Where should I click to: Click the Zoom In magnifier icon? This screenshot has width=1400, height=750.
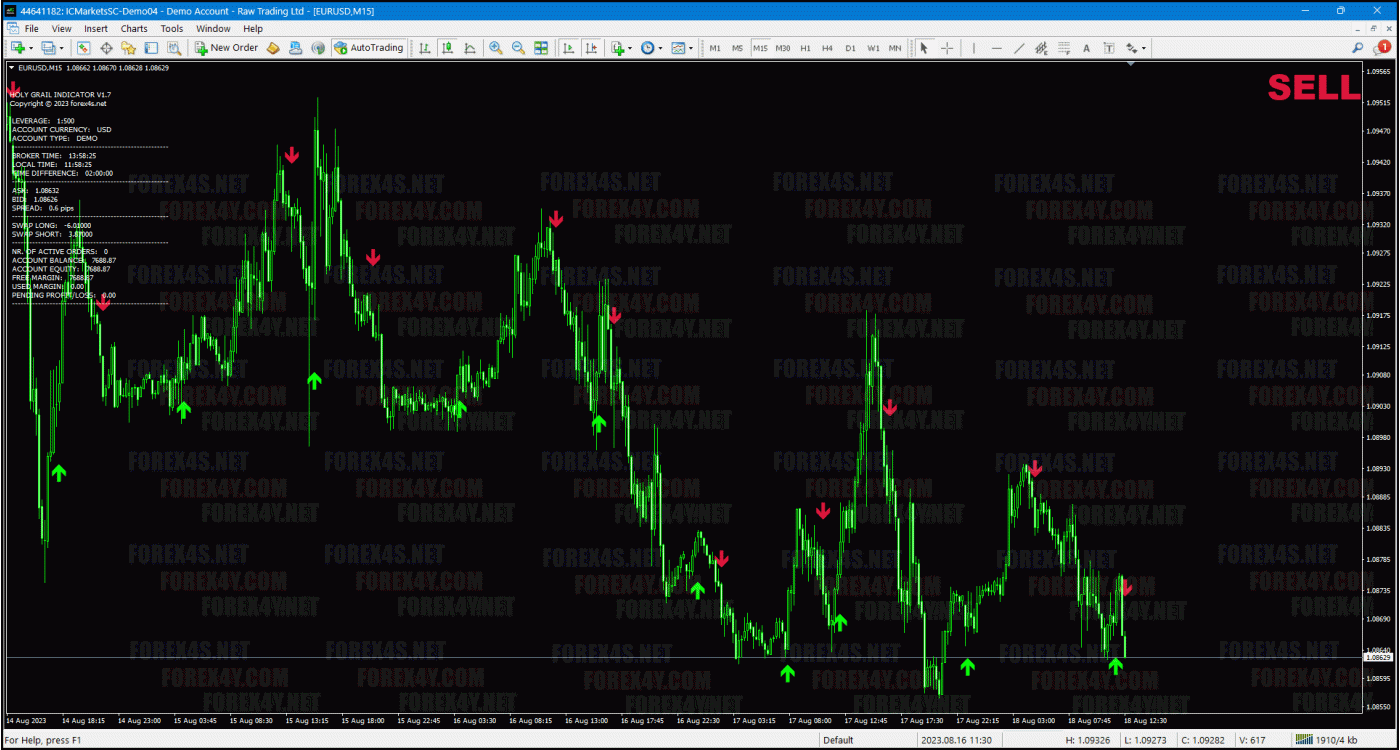496,48
